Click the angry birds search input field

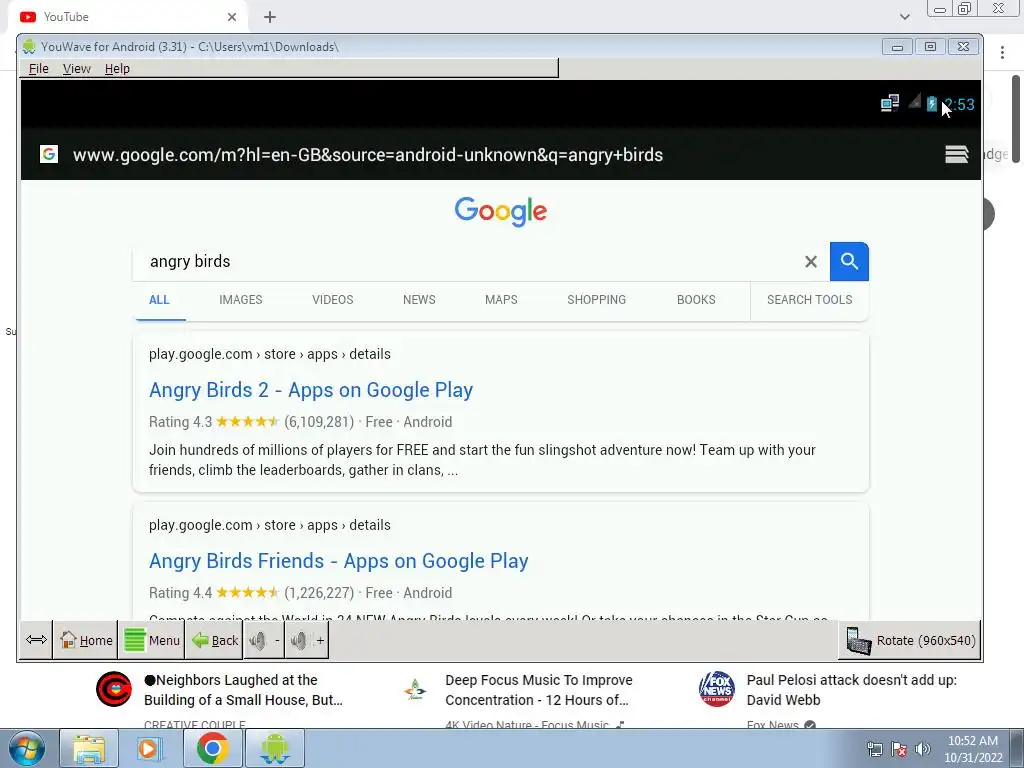tap(467, 261)
